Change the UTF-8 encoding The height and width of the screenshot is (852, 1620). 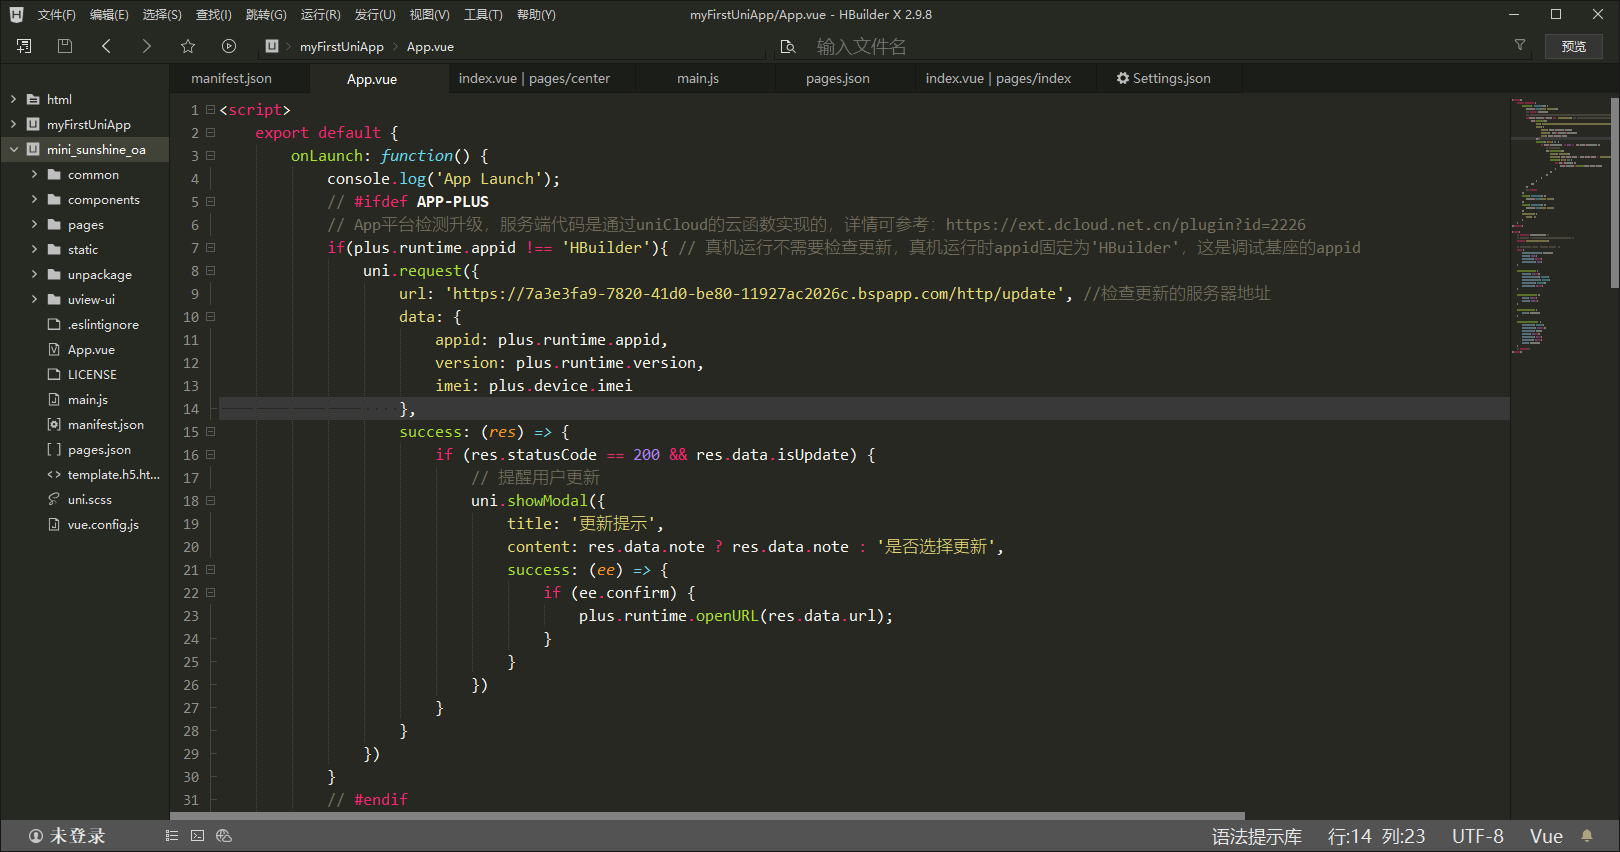(x=1478, y=836)
